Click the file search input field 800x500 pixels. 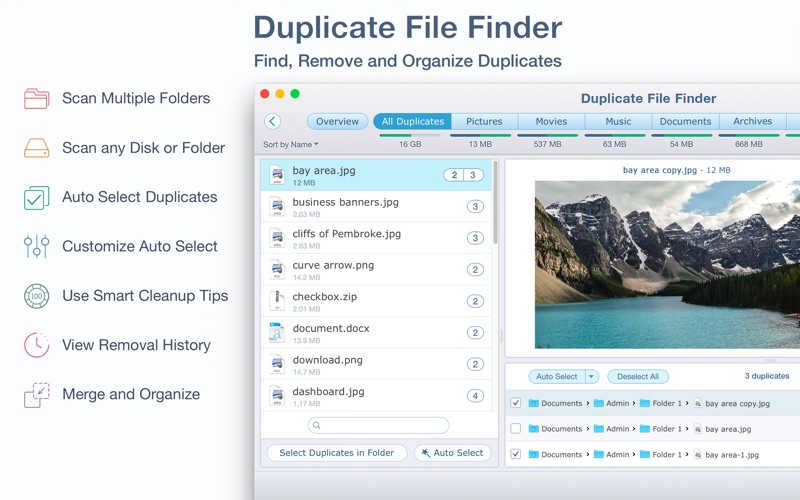(x=379, y=425)
